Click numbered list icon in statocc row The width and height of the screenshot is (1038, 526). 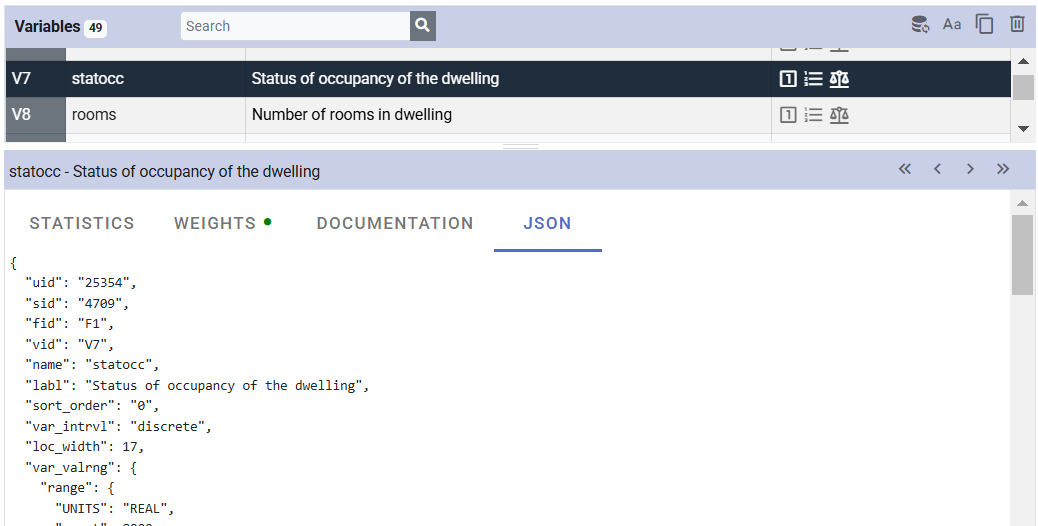click(813, 79)
